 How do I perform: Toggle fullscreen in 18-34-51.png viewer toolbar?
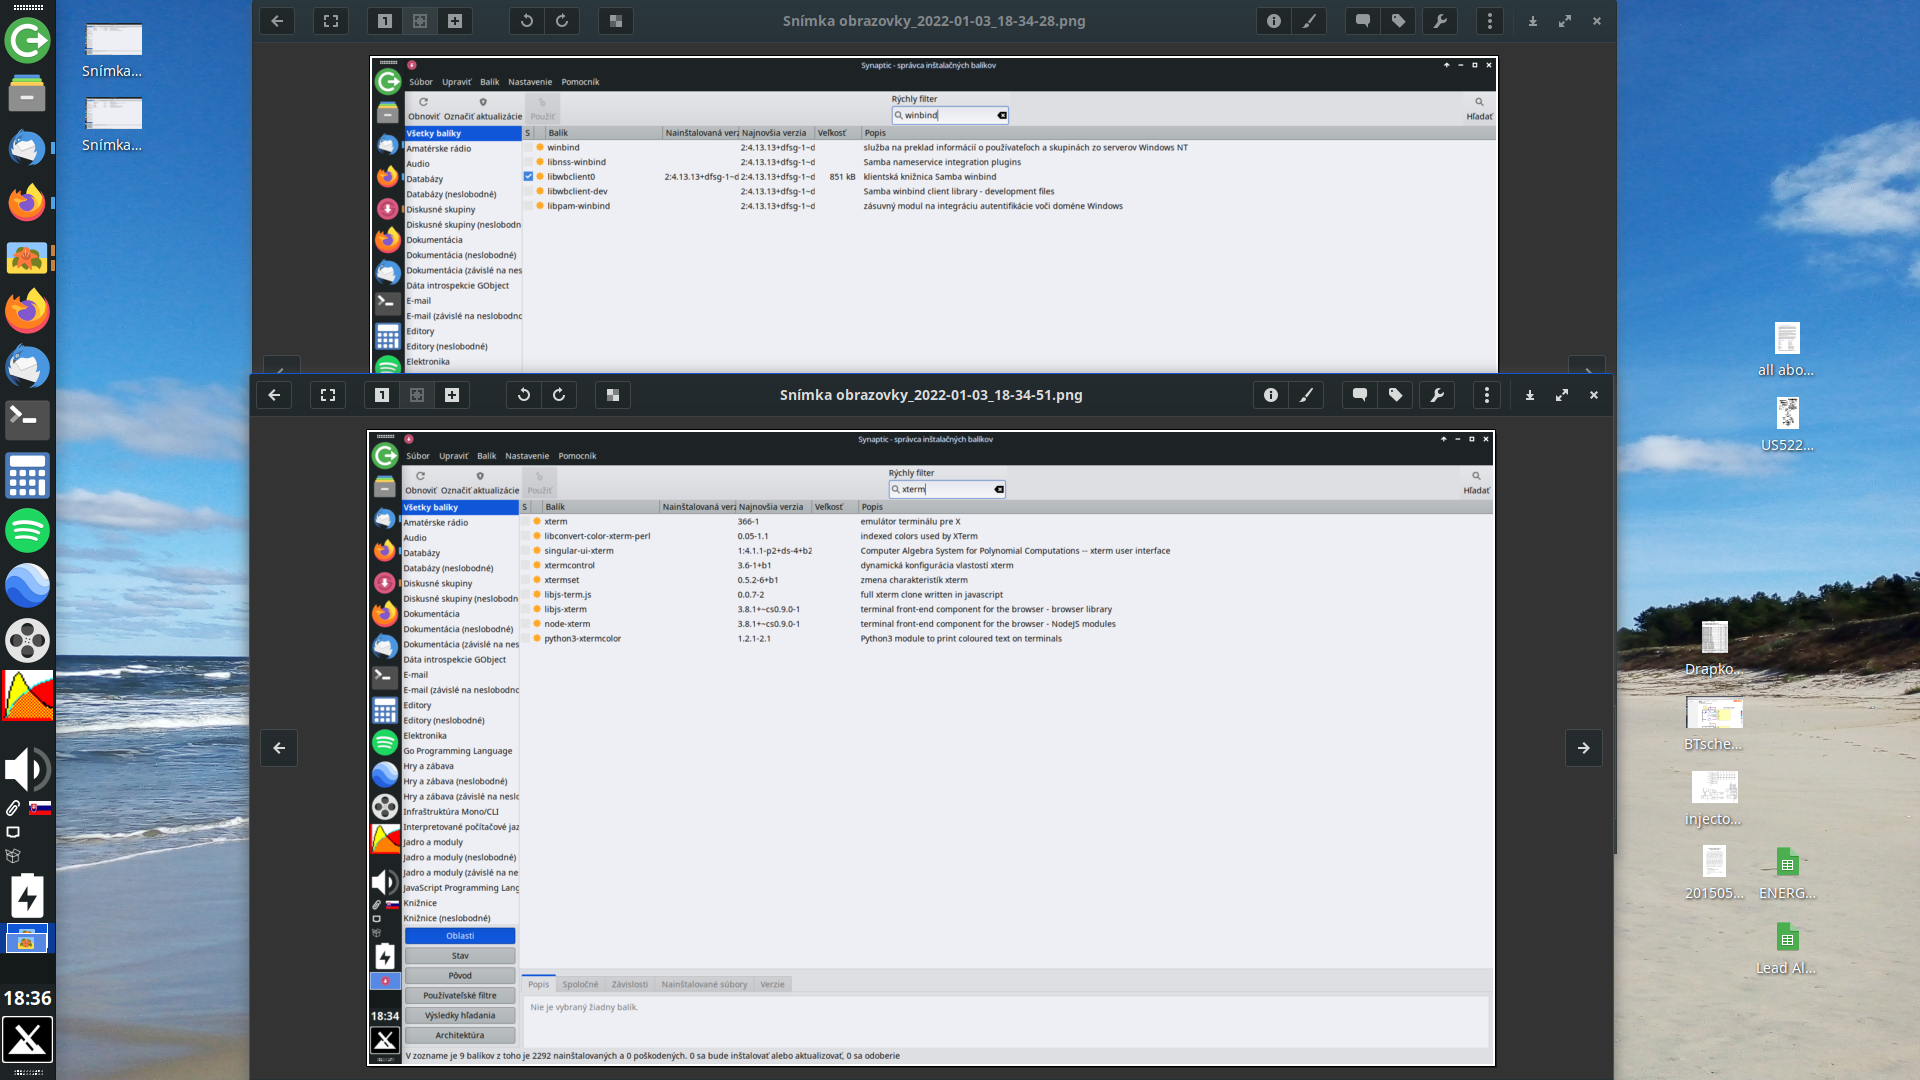click(328, 395)
